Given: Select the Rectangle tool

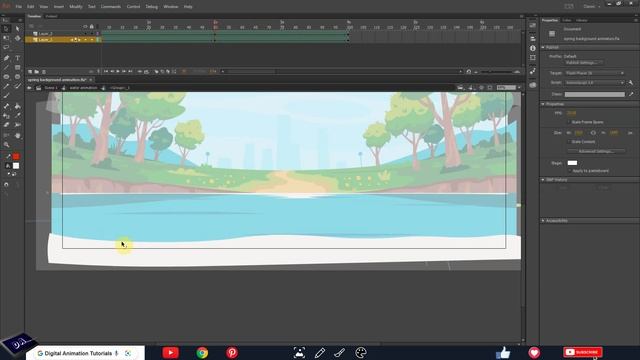Looking at the screenshot, I should tap(18, 67).
